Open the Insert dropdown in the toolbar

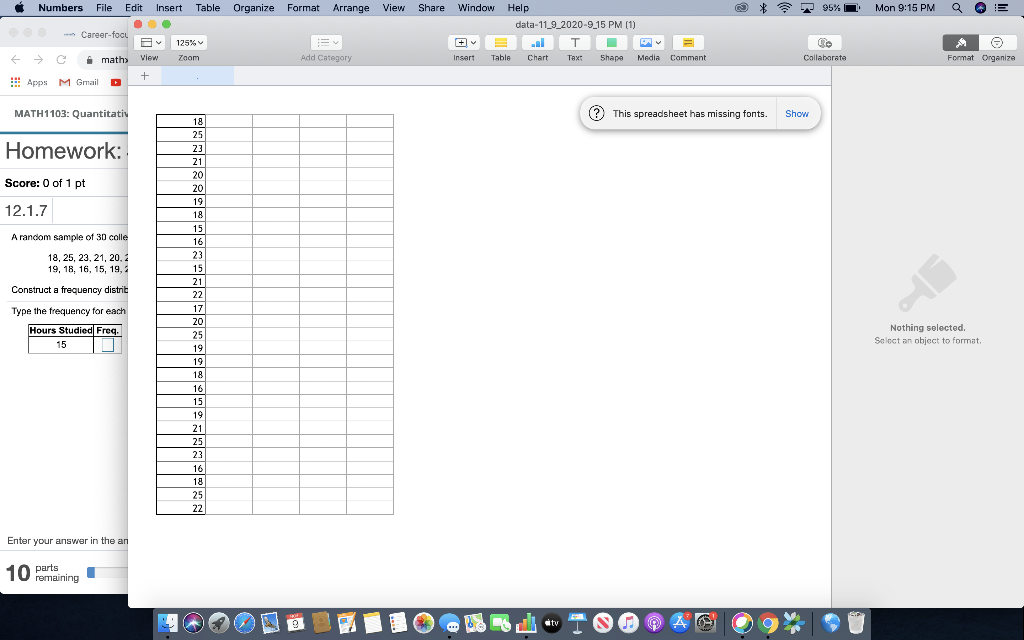point(464,42)
